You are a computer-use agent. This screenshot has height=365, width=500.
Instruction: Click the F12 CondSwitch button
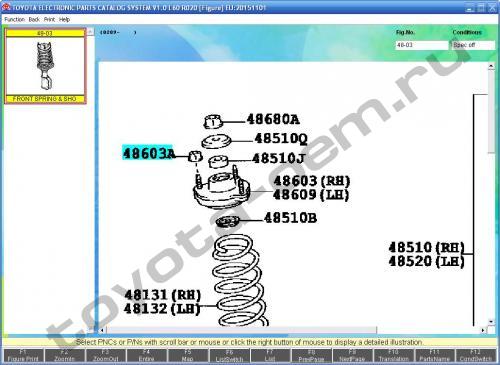click(476, 356)
